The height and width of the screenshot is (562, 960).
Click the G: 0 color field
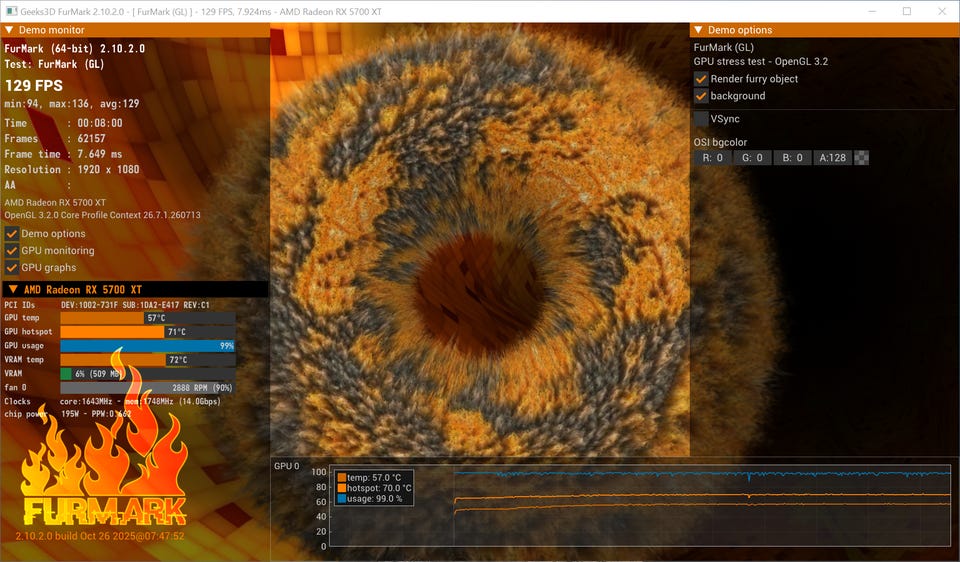point(752,158)
